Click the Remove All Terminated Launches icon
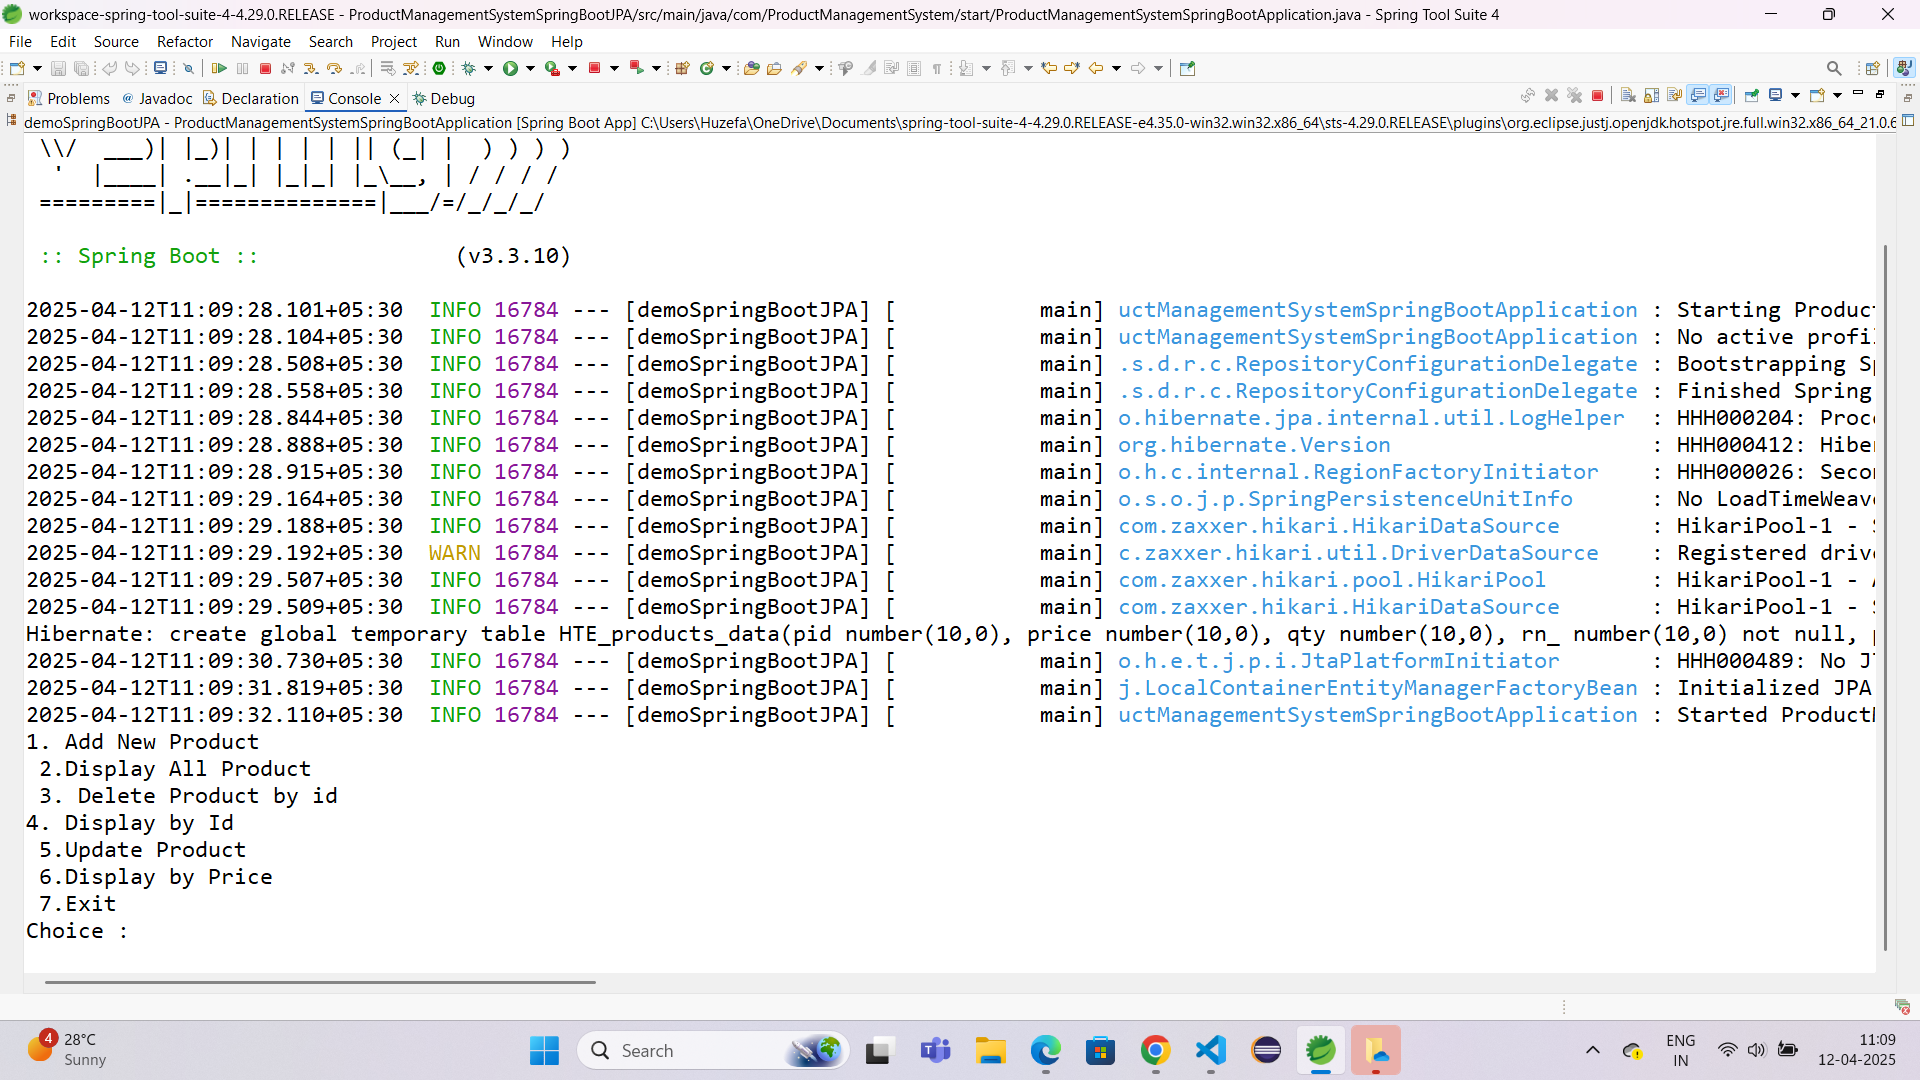This screenshot has height=1080, width=1920. point(1575,96)
